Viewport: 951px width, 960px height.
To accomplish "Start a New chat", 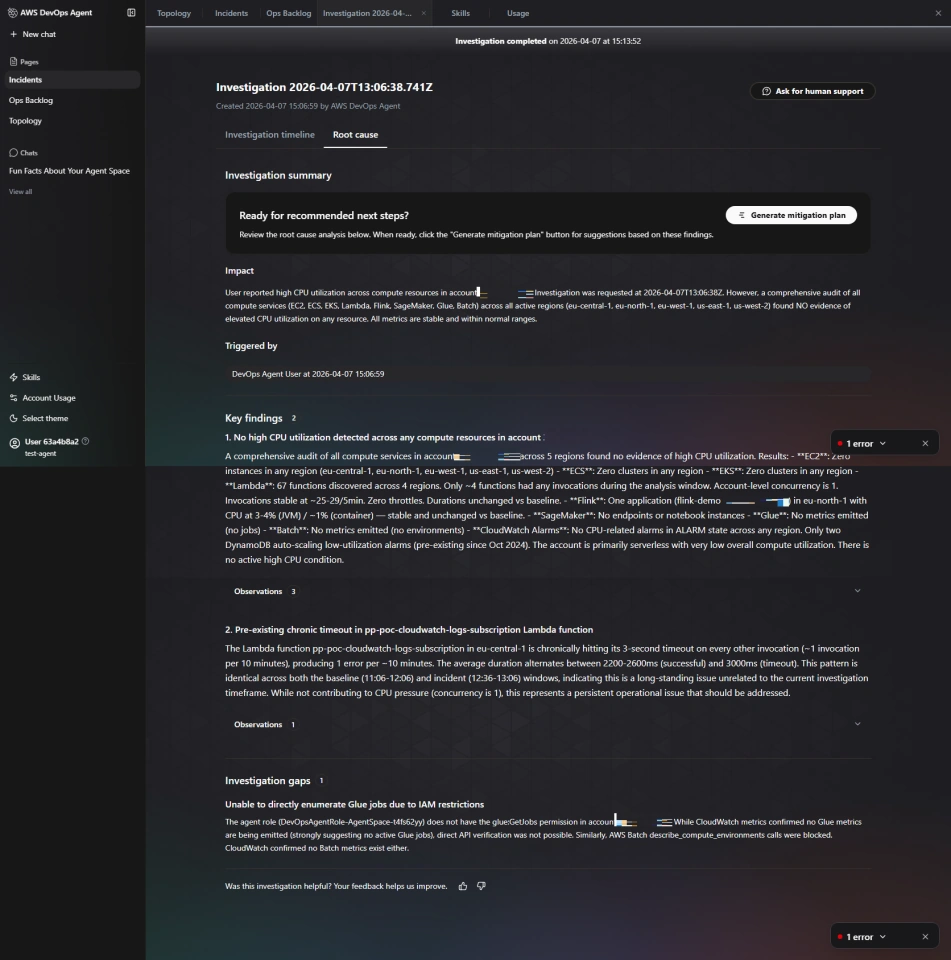I will click(32, 34).
